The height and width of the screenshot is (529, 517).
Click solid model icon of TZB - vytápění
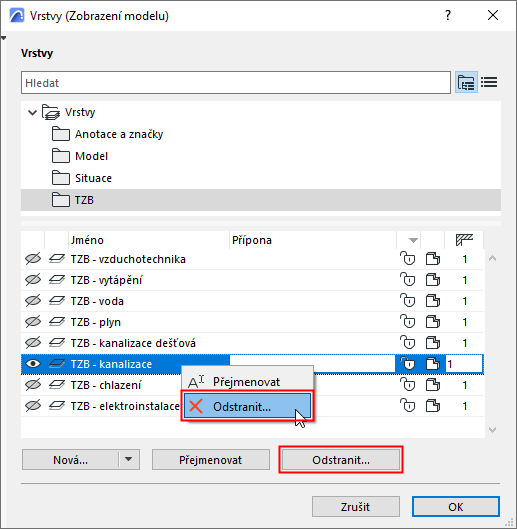(433, 280)
